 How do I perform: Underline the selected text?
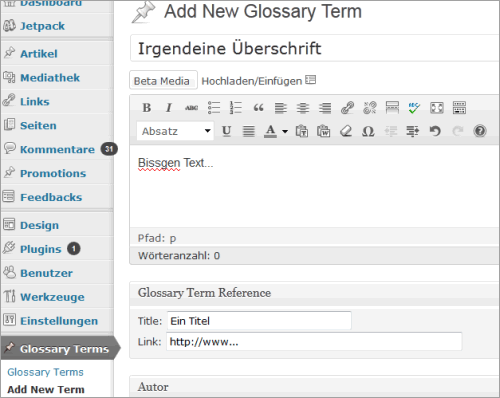pos(227,131)
